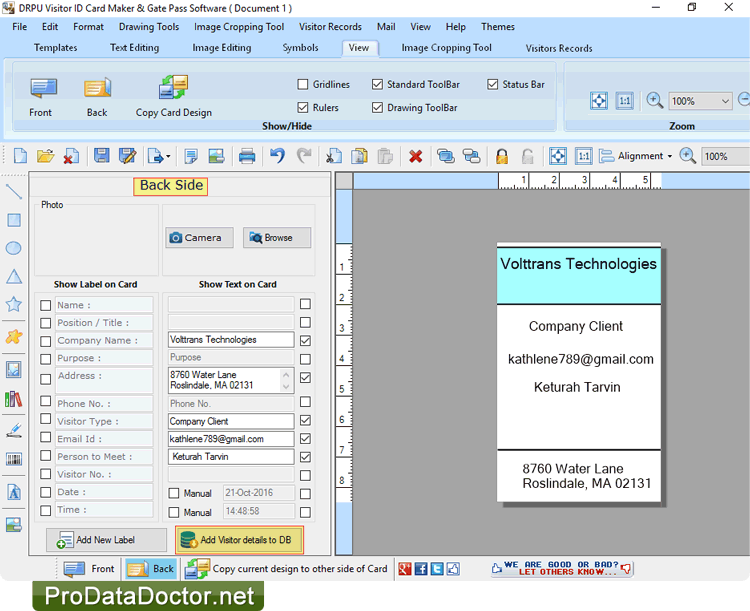Image resolution: width=750 pixels, height=611 pixels.
Task: Select the Line drawing tool
Action: [14, 191]
